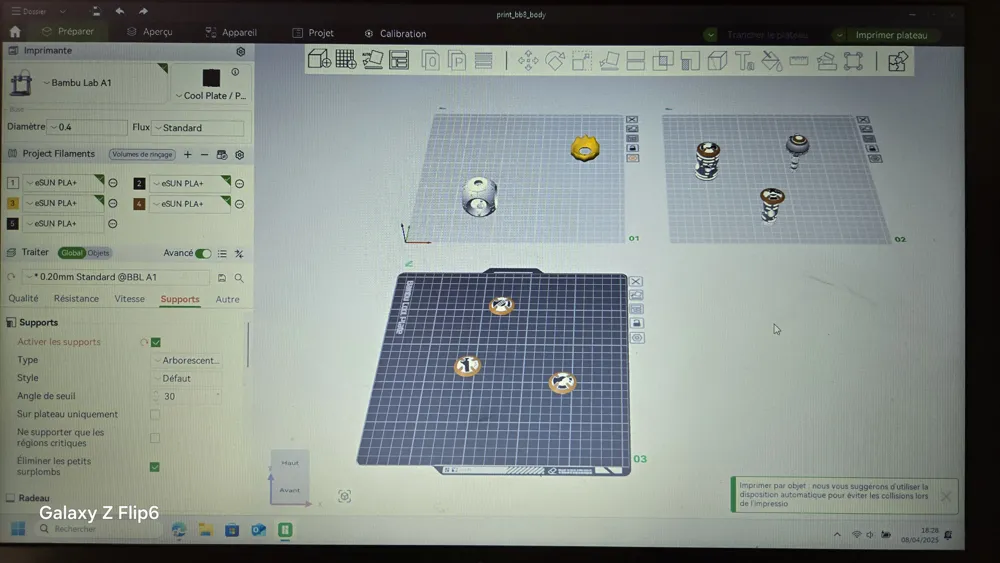The width and height of the screenshot is (1000, 563).
Task: Click the Add plate grid icon
Action: click(x=346, y=60)
